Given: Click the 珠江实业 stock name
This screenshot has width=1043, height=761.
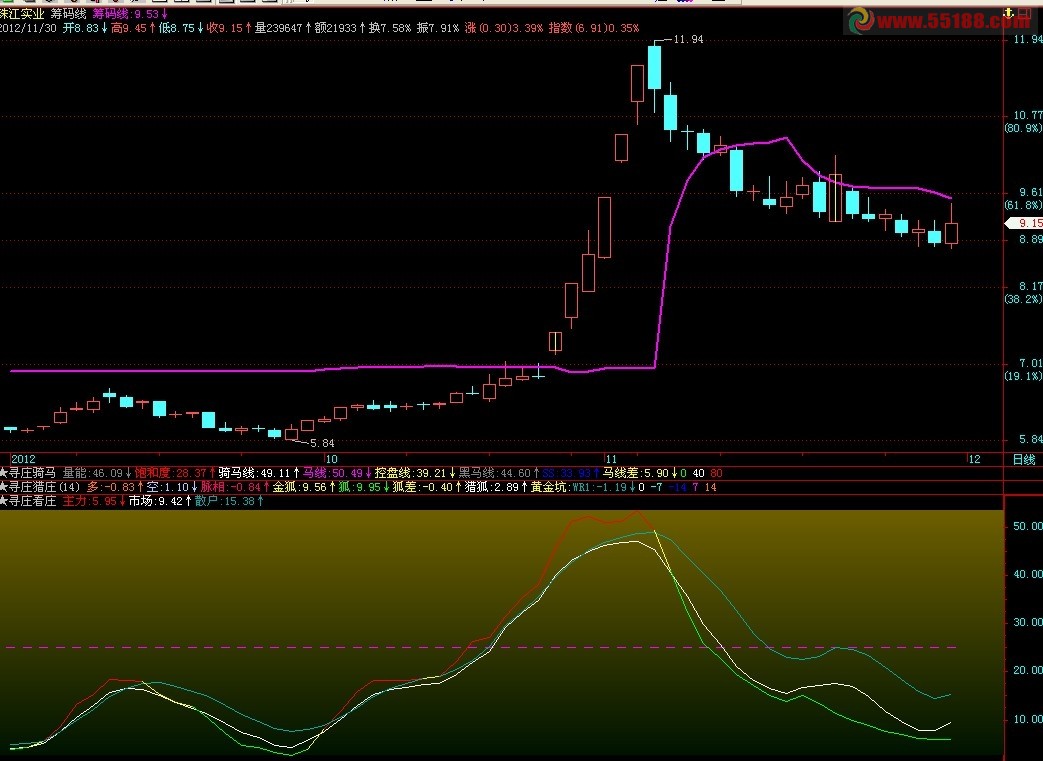Looking at the screenshot, I should click(23, 14).
